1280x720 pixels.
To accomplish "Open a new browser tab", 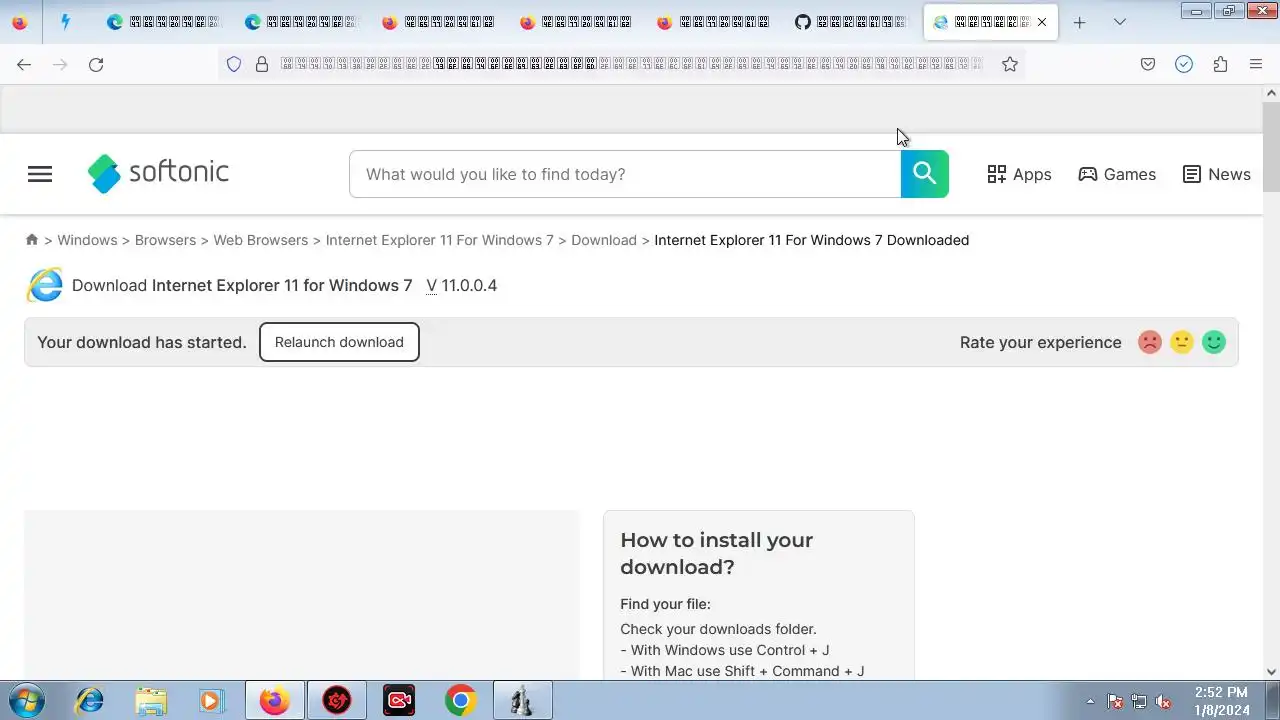I will click(x=1079, y=22).
